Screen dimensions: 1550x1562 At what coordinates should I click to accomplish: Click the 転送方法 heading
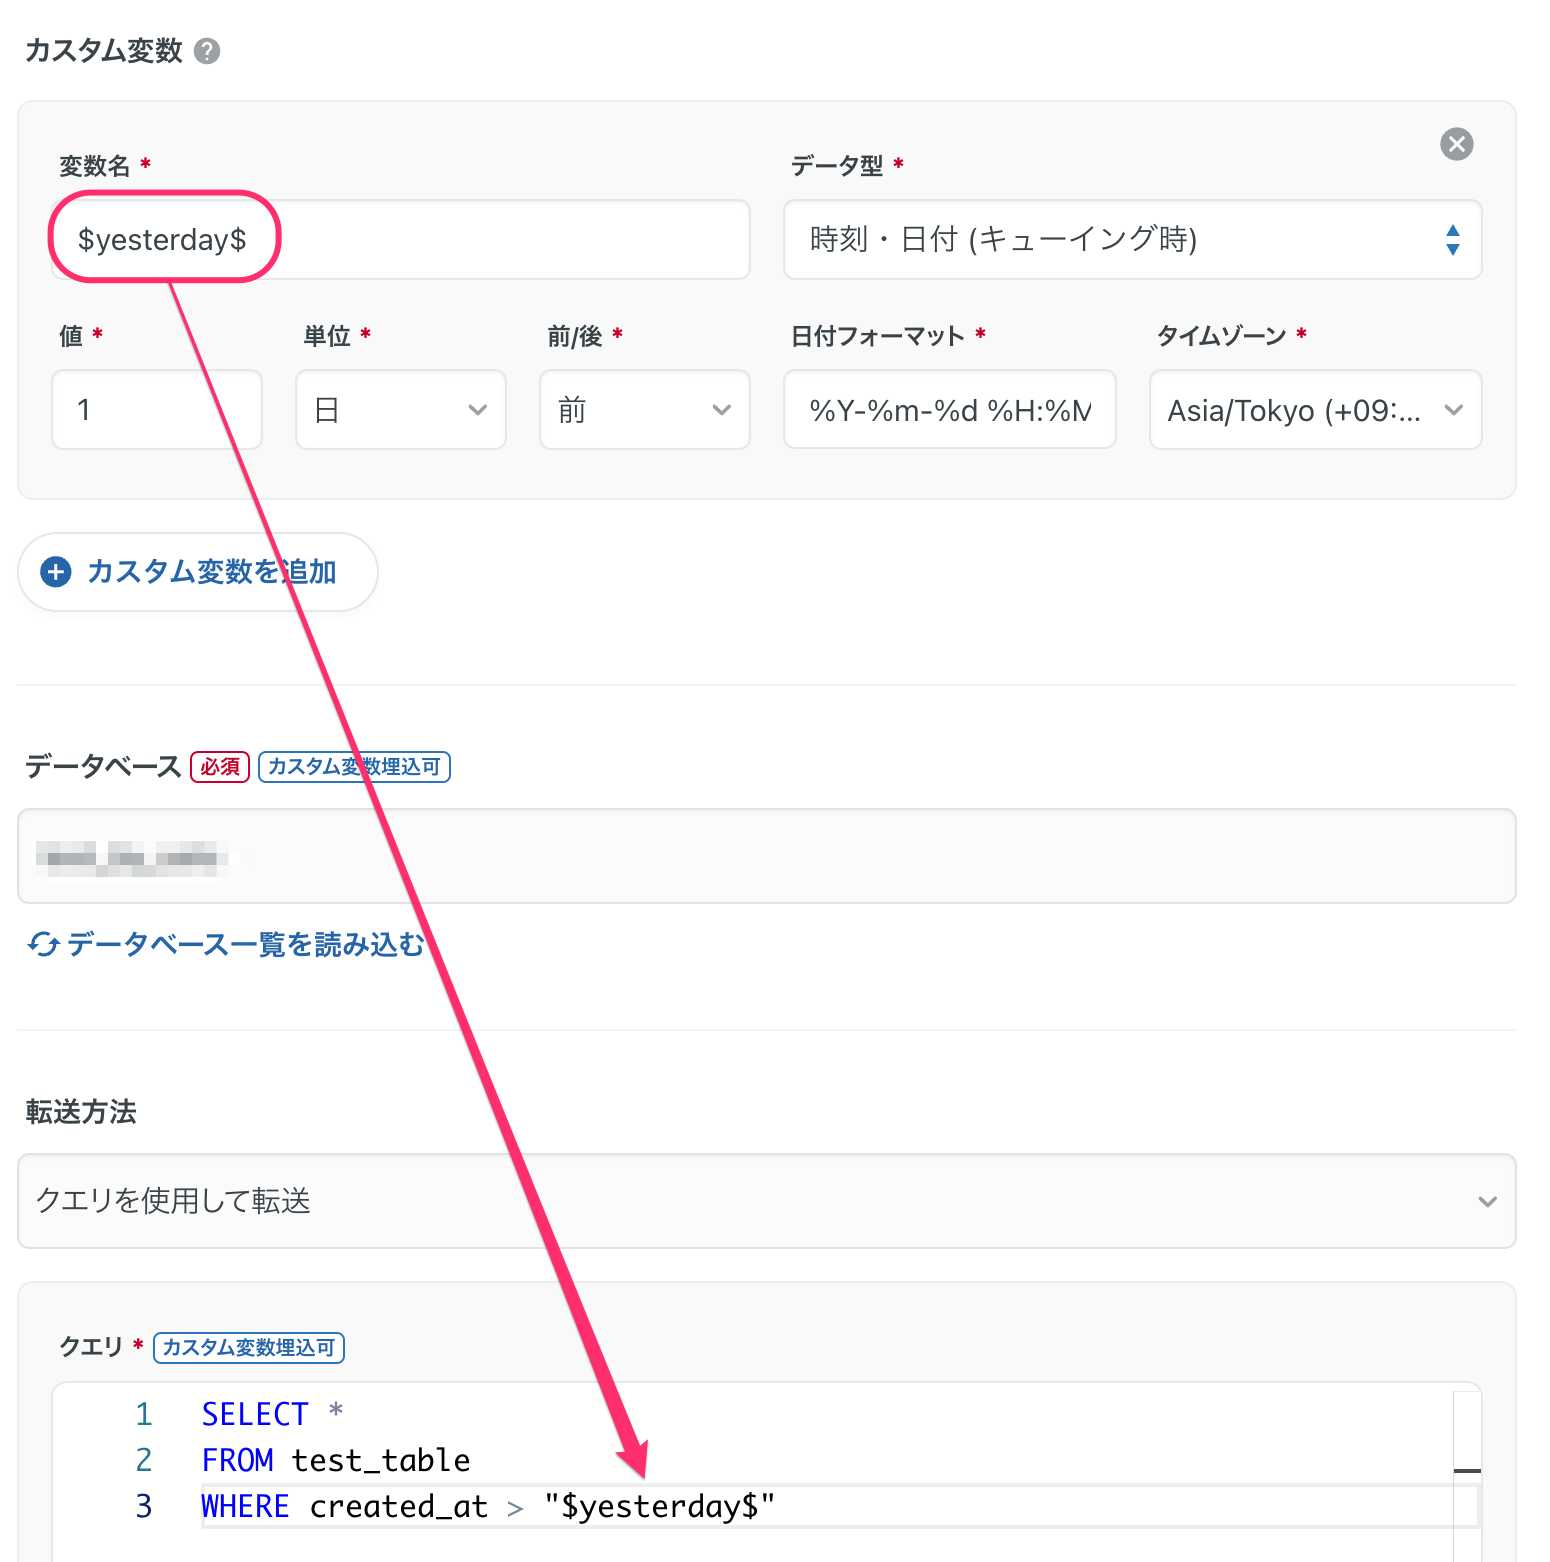(81, 1112)
